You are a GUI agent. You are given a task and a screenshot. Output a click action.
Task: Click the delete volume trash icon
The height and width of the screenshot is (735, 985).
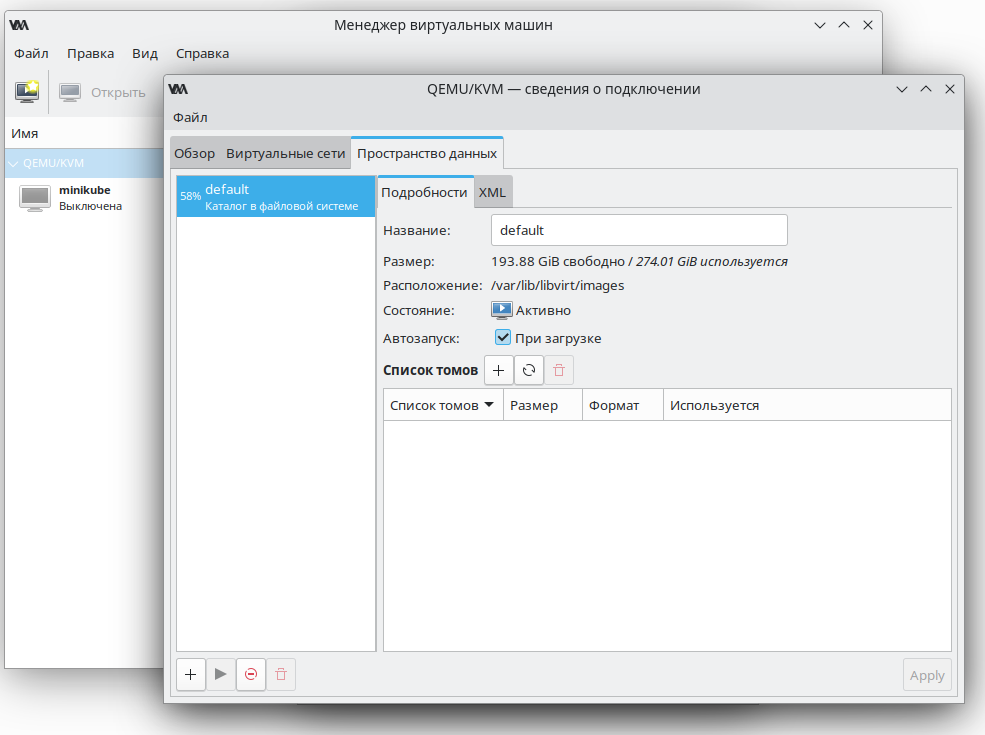coord(559,370)
